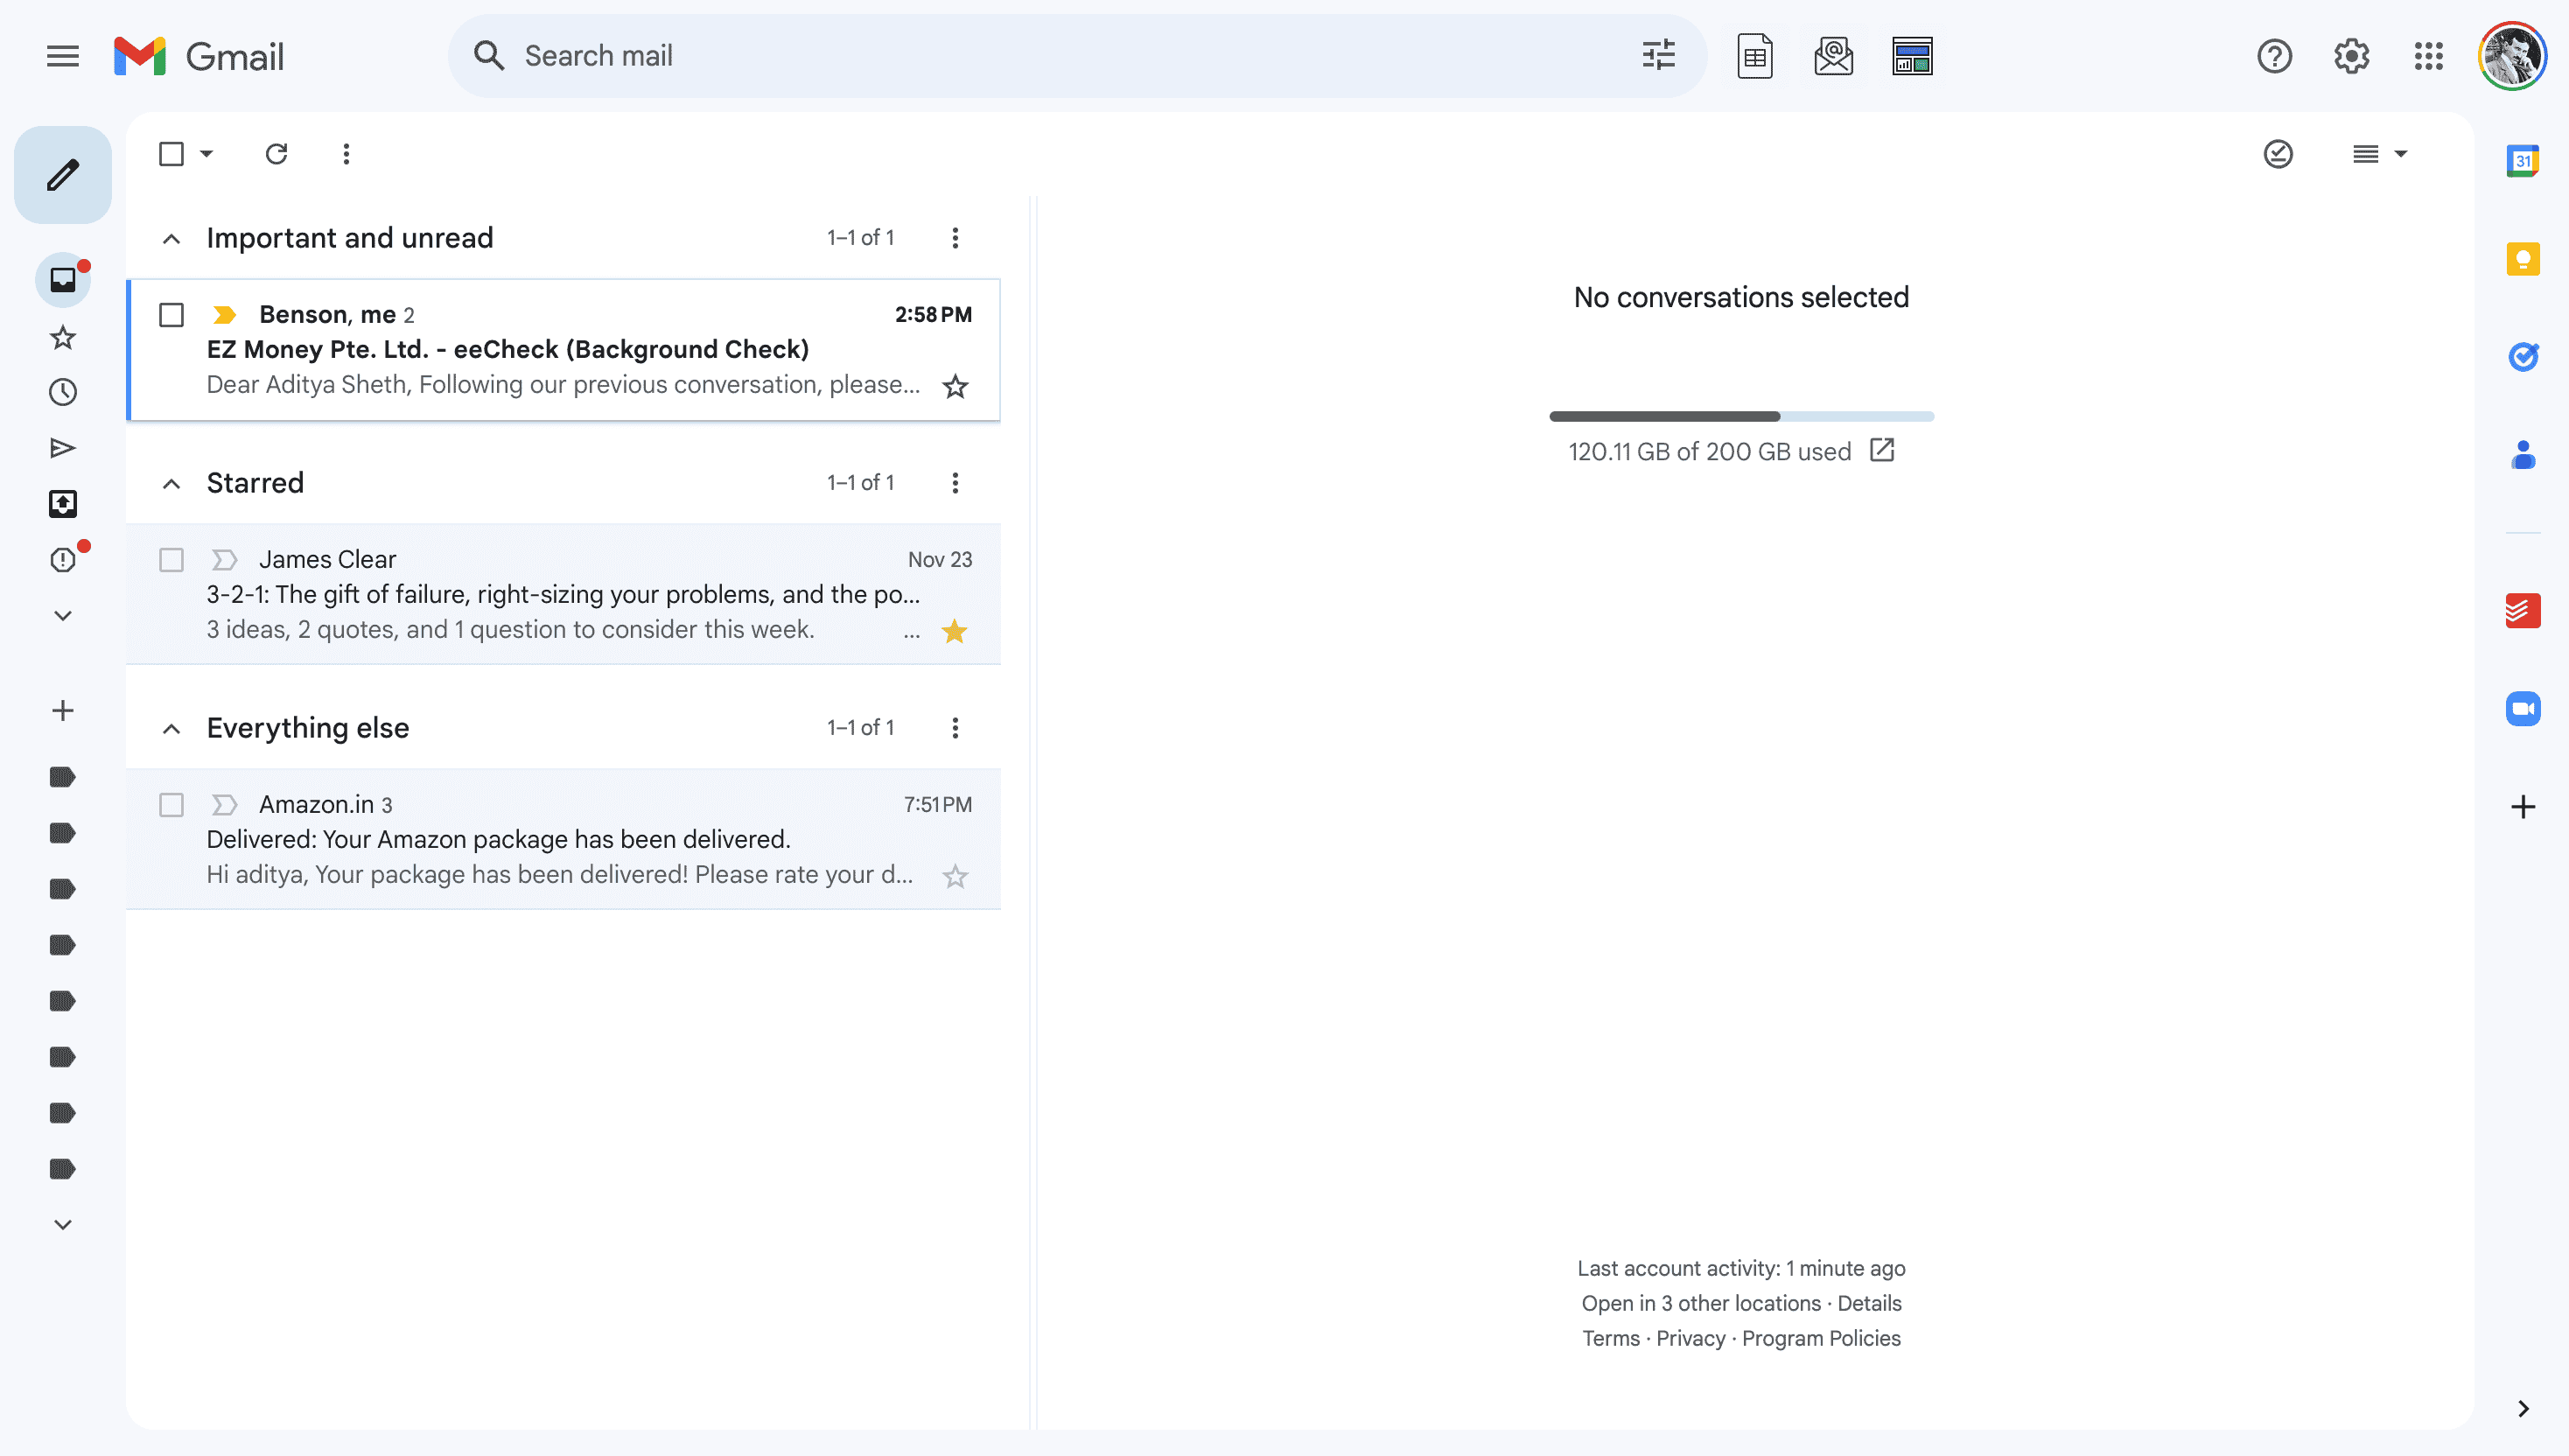The height and width of the screenshot is (1456, 2569).
Task: Open the toolbar three-dot More menu
Action: (346, 154)
